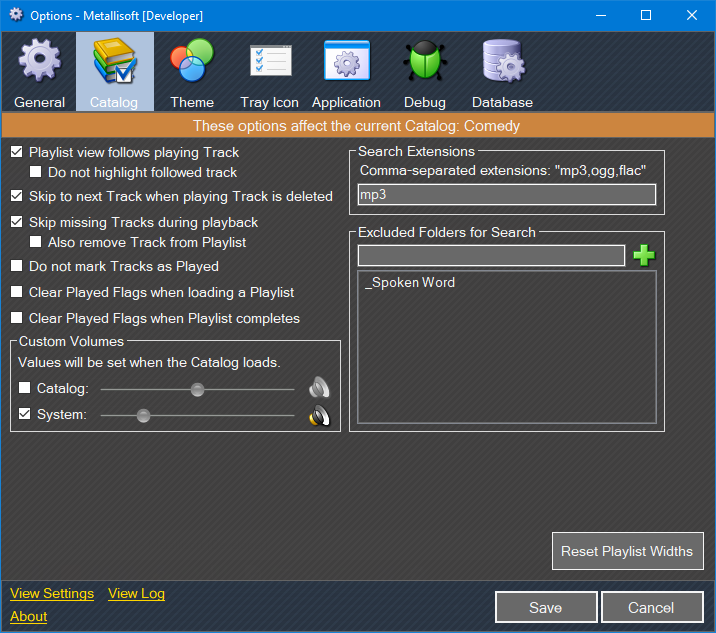Switch to the Catalog tab label

pyautogui.click(x=114, y=102)
